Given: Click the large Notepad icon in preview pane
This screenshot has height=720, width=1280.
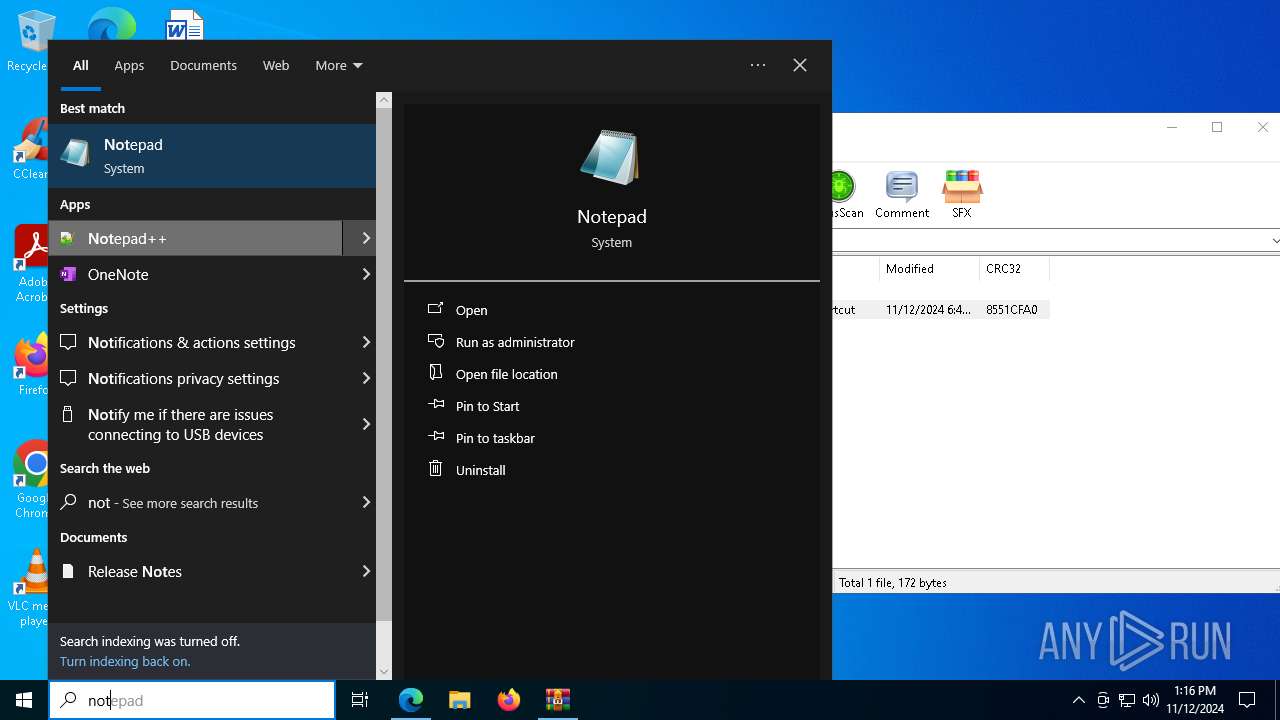Looking at the screenshot, I should click(611, 158).
